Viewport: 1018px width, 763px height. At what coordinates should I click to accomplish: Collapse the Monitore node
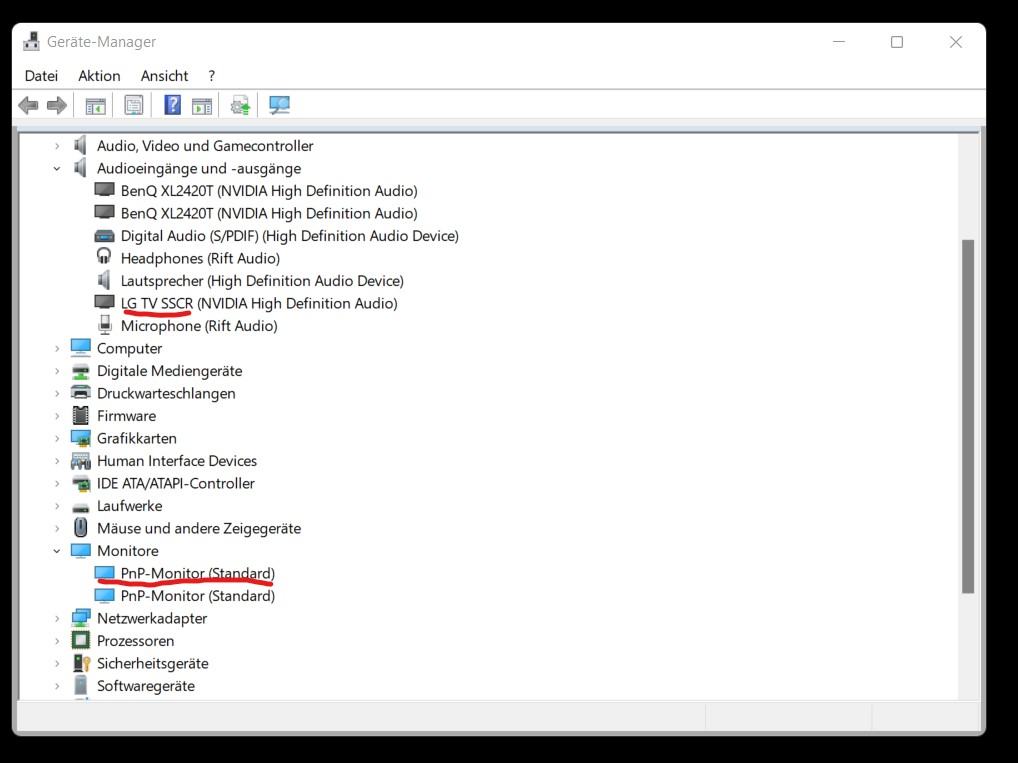coord(57,551)
